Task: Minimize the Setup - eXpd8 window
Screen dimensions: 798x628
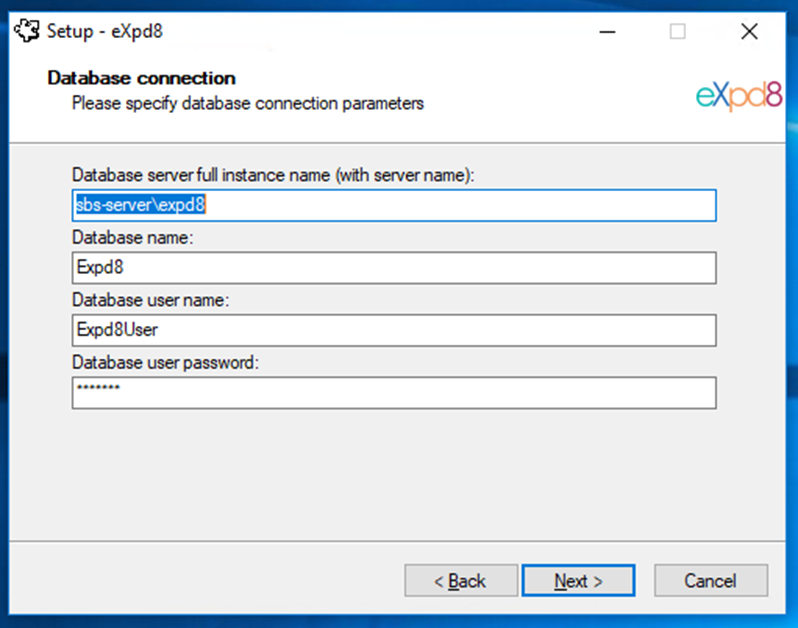Action: click(607, 32)
